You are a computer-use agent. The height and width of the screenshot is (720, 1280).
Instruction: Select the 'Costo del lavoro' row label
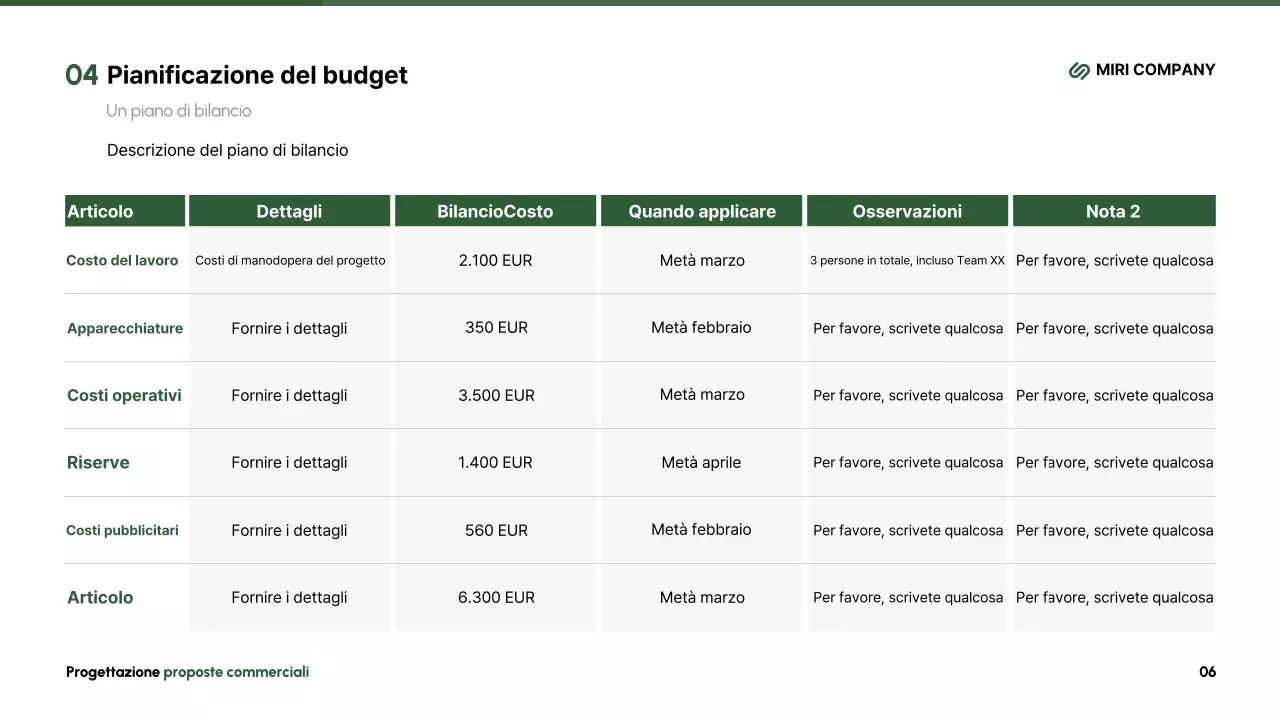122,260
